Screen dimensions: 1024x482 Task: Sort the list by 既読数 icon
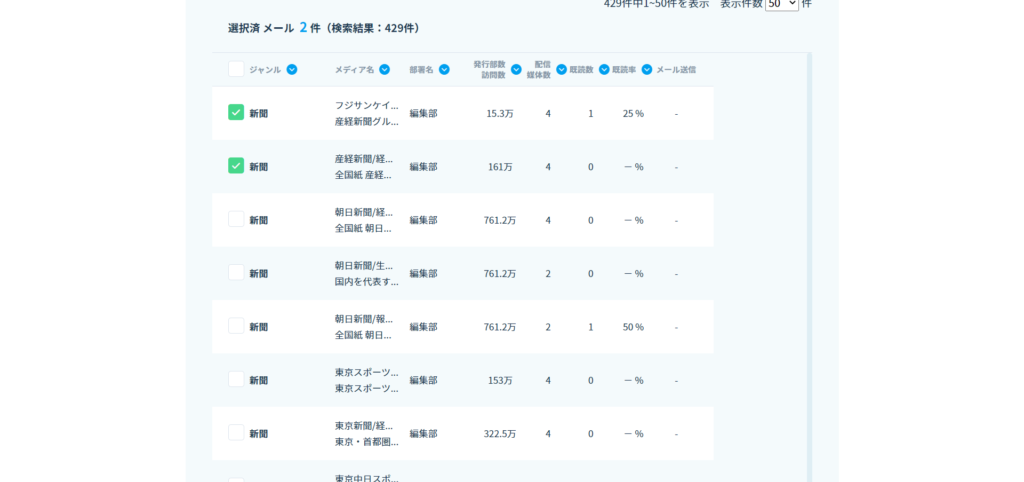(604, 70)
